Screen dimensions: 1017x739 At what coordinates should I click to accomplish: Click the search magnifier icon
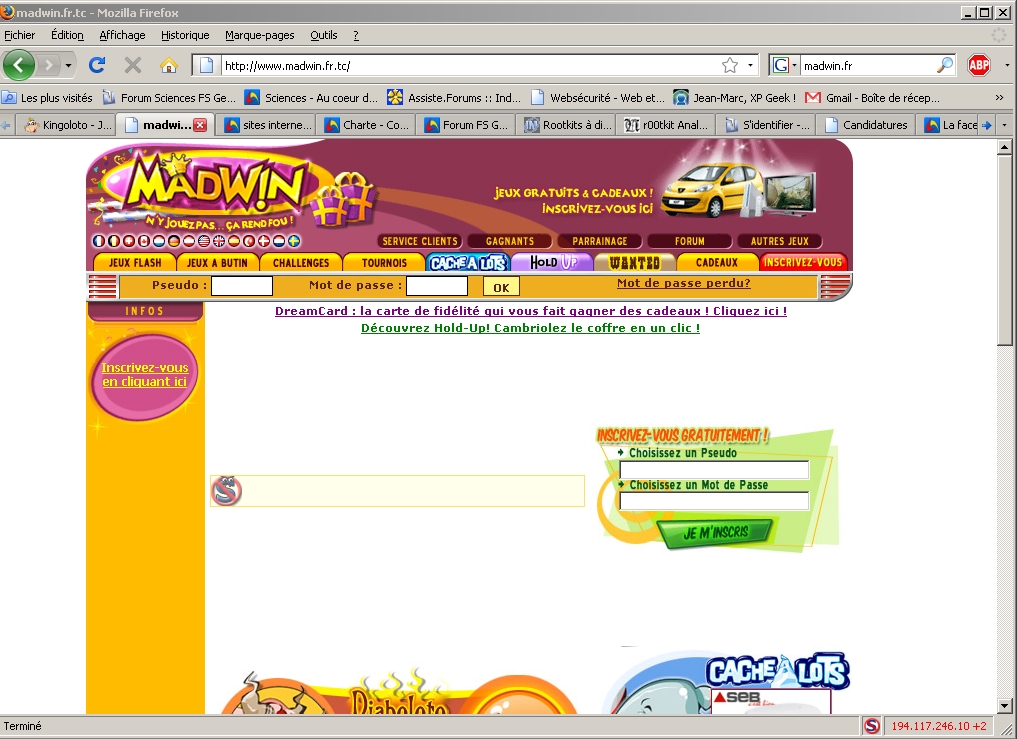945,66
